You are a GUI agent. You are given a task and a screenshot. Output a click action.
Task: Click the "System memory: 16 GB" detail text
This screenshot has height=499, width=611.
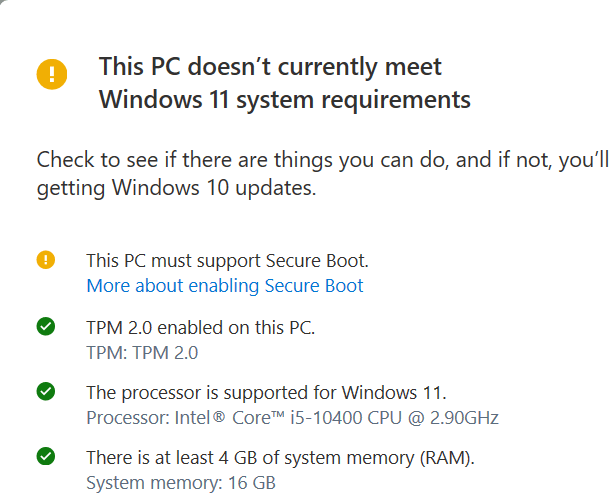tap(180, 483)
